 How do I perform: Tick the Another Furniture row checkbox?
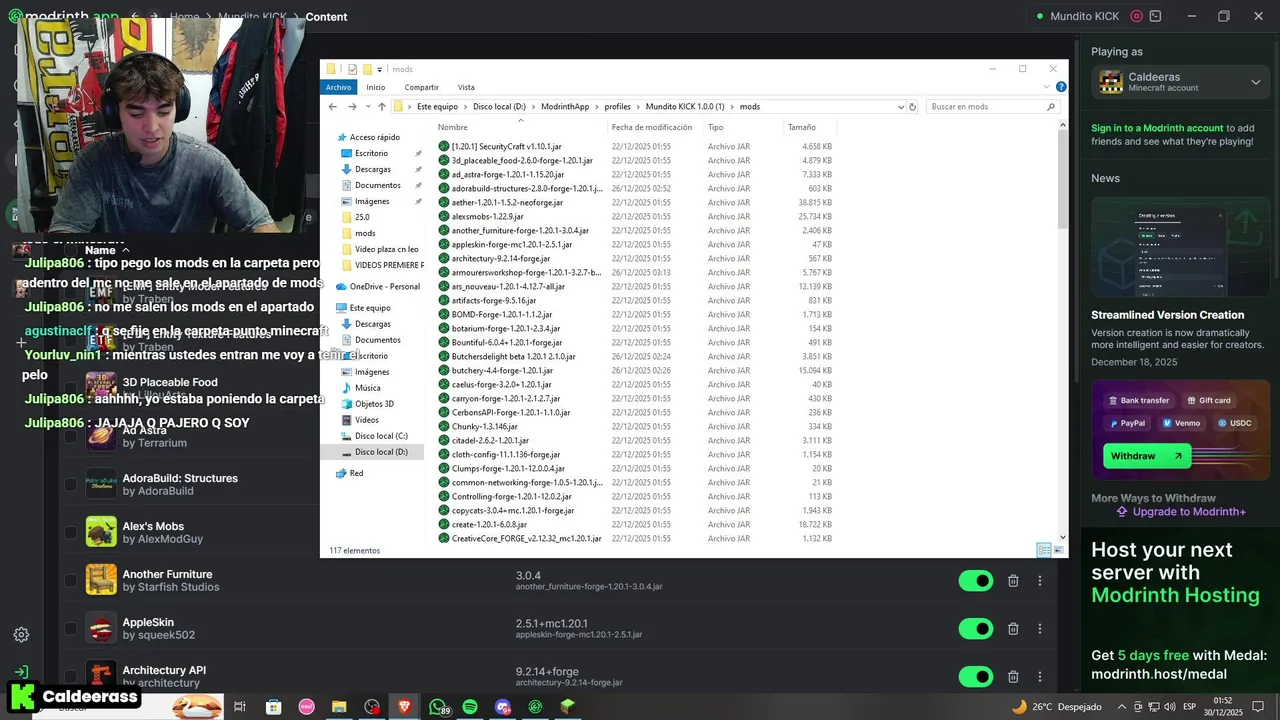point(70,581)
